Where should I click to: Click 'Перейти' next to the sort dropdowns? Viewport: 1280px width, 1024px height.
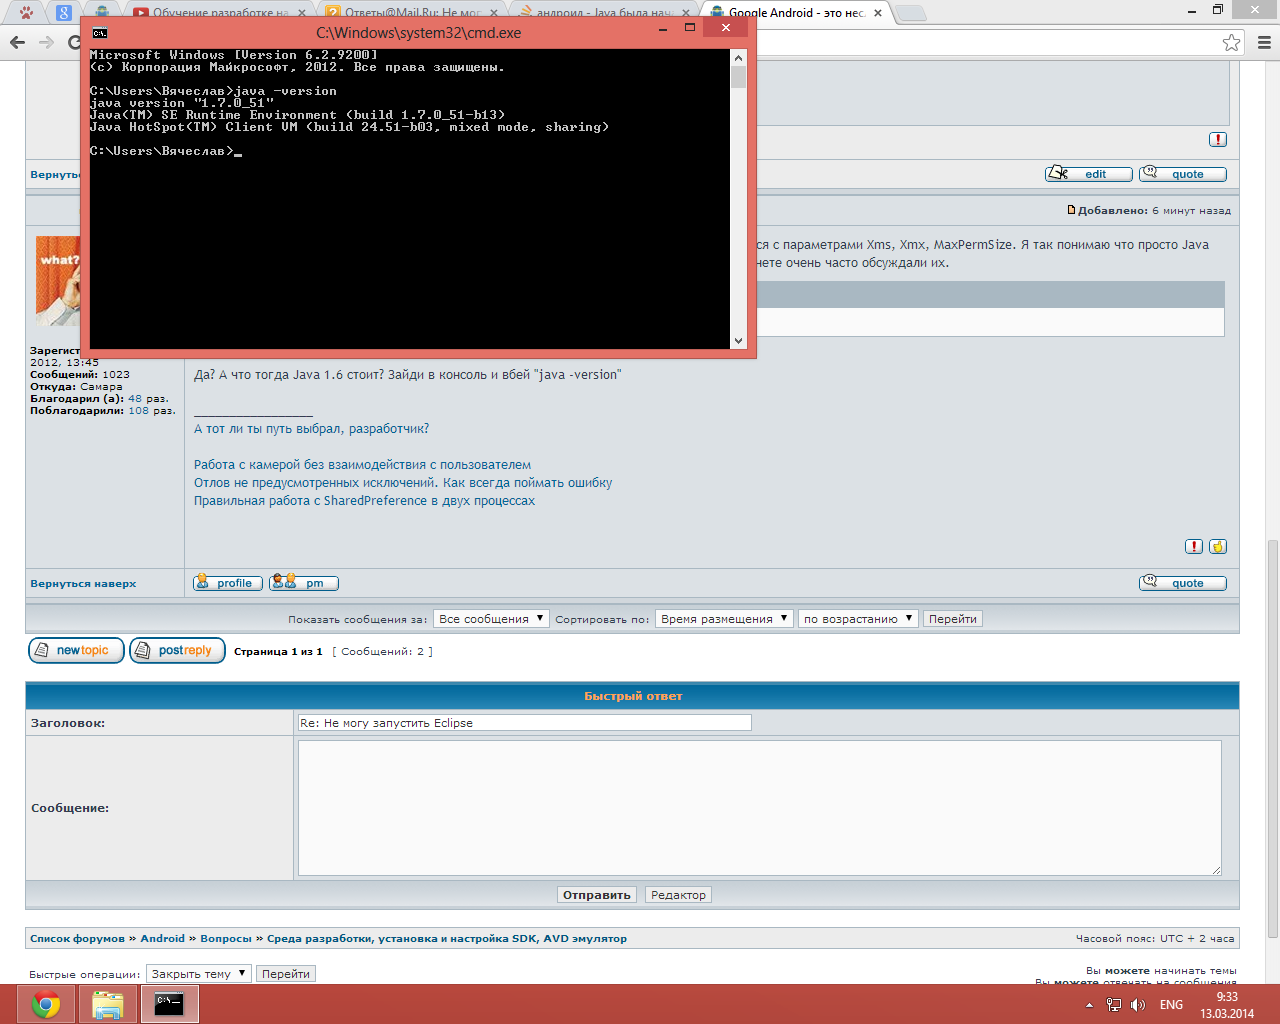953,619
